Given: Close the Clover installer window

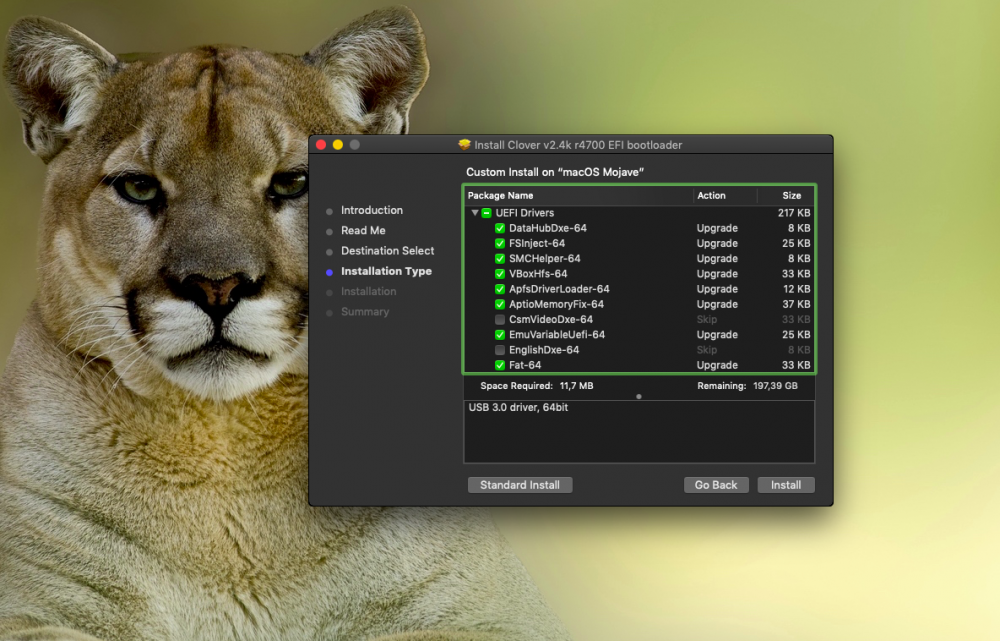Looking at the screenshot, I should (321, 145).
